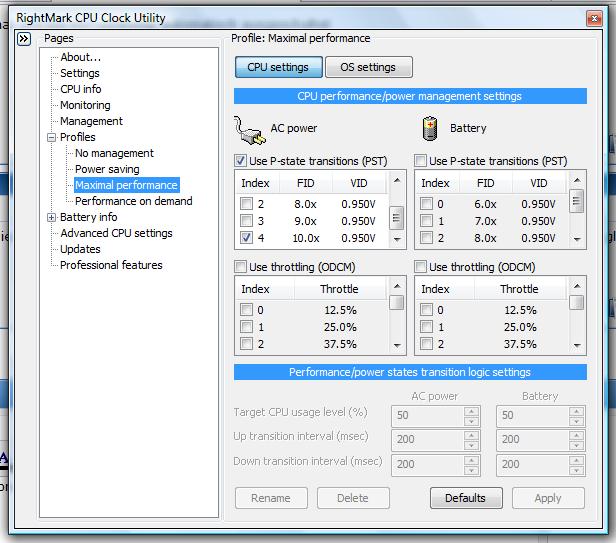Check Battery throttle index 0 (12.5%)
Screen dimensions: 616x543
(x=426, y=310)
